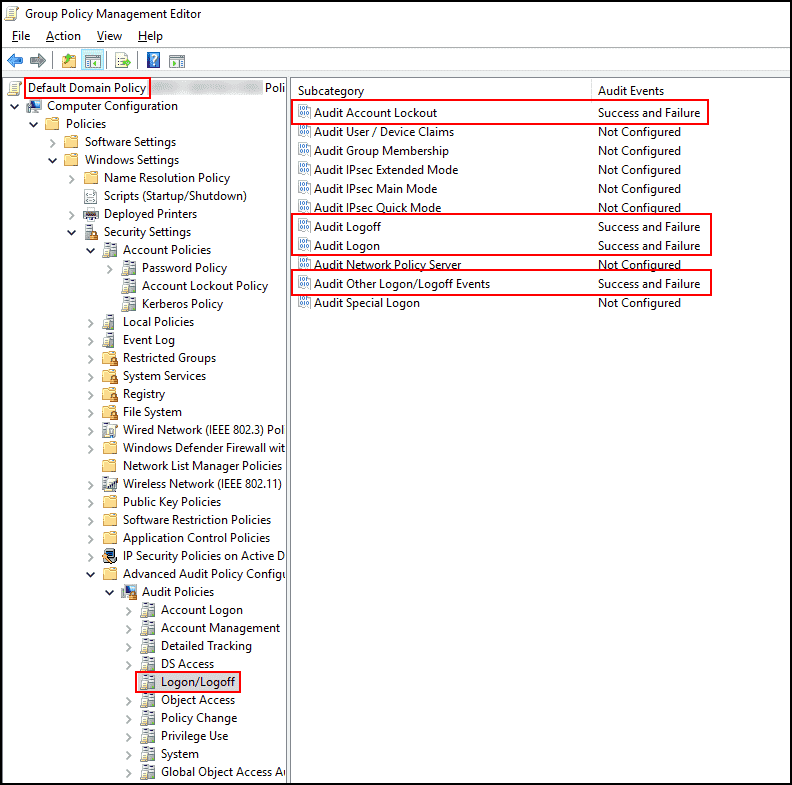Expand the Local Policies node
This screenshot has width=792, height=785.
point(91,323)
